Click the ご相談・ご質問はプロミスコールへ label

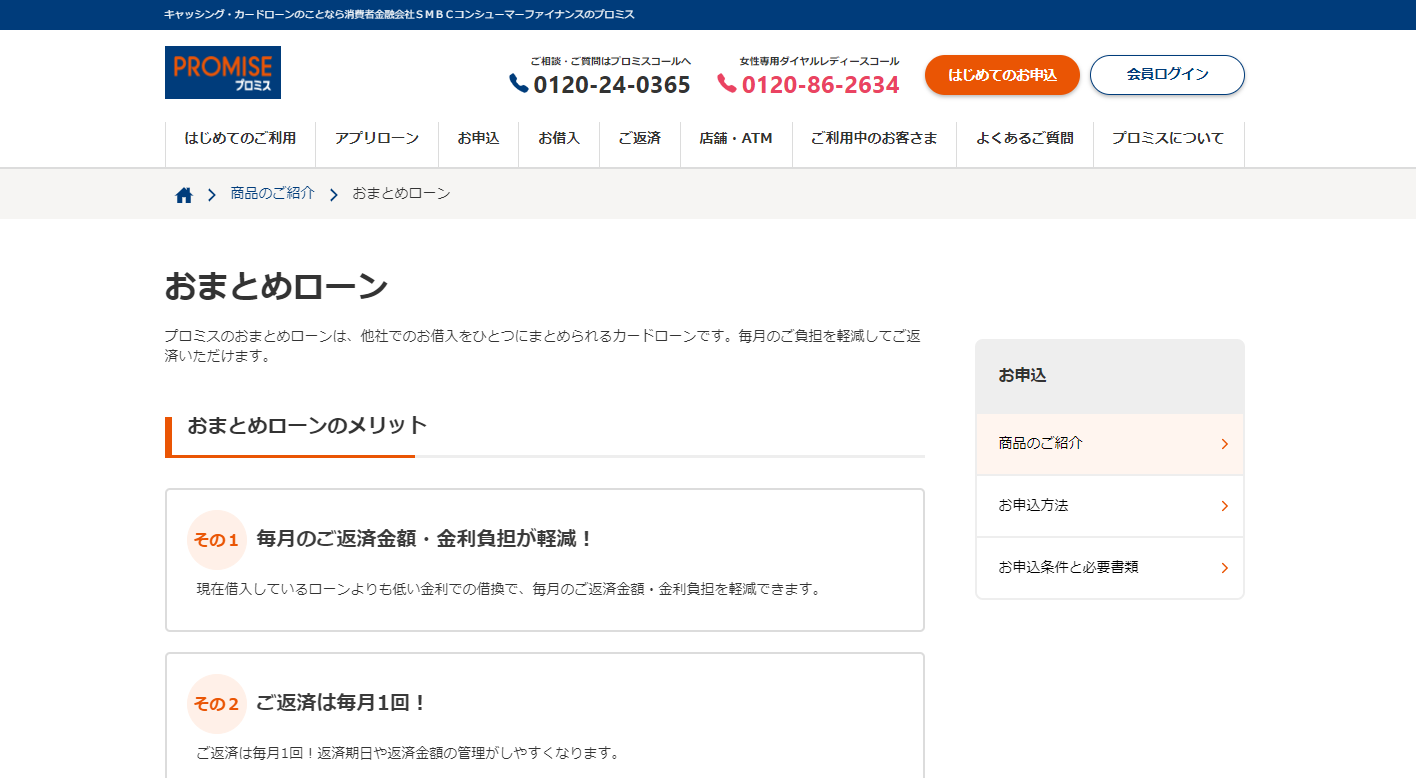611,61
